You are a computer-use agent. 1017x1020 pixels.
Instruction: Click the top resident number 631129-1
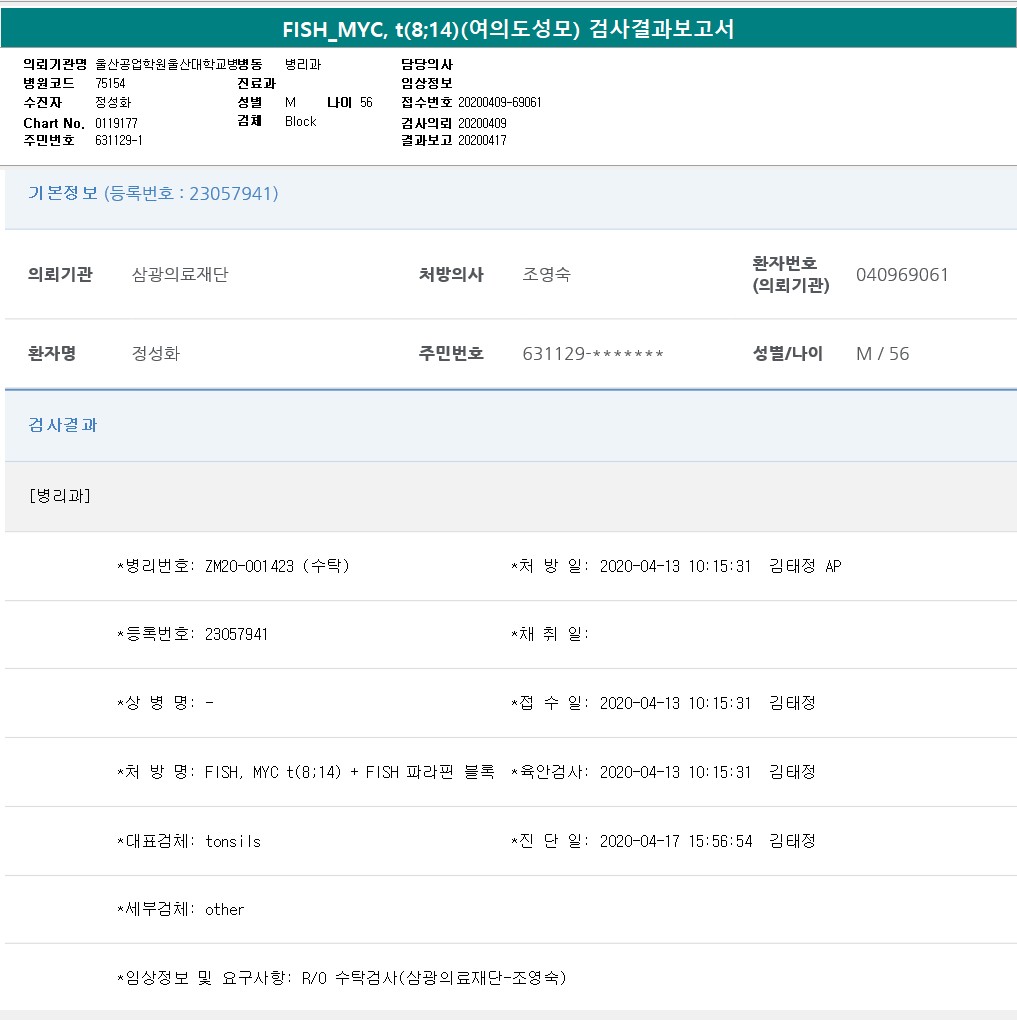[118, 140]
